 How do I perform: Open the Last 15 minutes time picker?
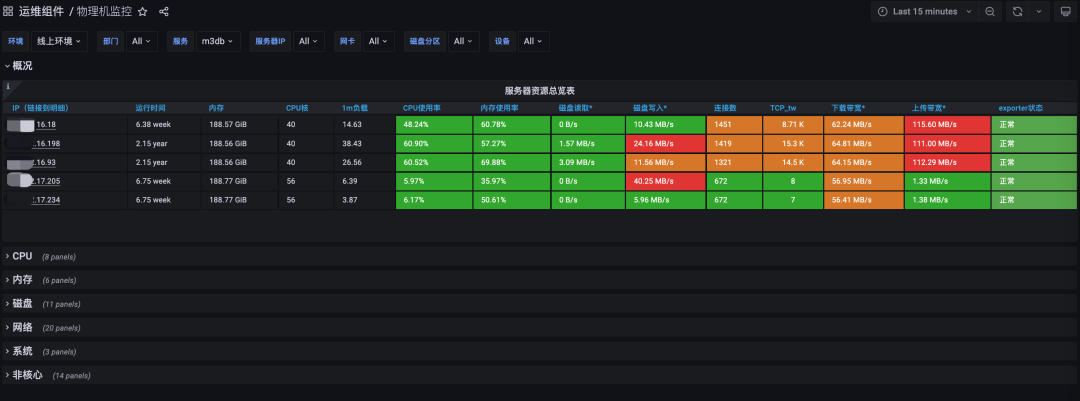924,12
